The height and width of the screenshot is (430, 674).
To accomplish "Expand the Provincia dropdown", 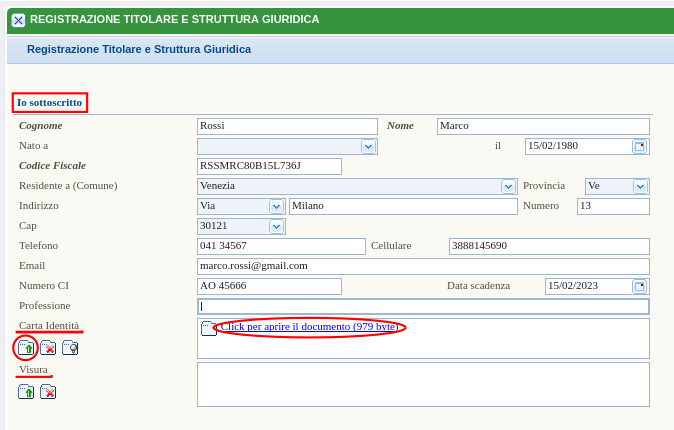I will tap(640, 186).
